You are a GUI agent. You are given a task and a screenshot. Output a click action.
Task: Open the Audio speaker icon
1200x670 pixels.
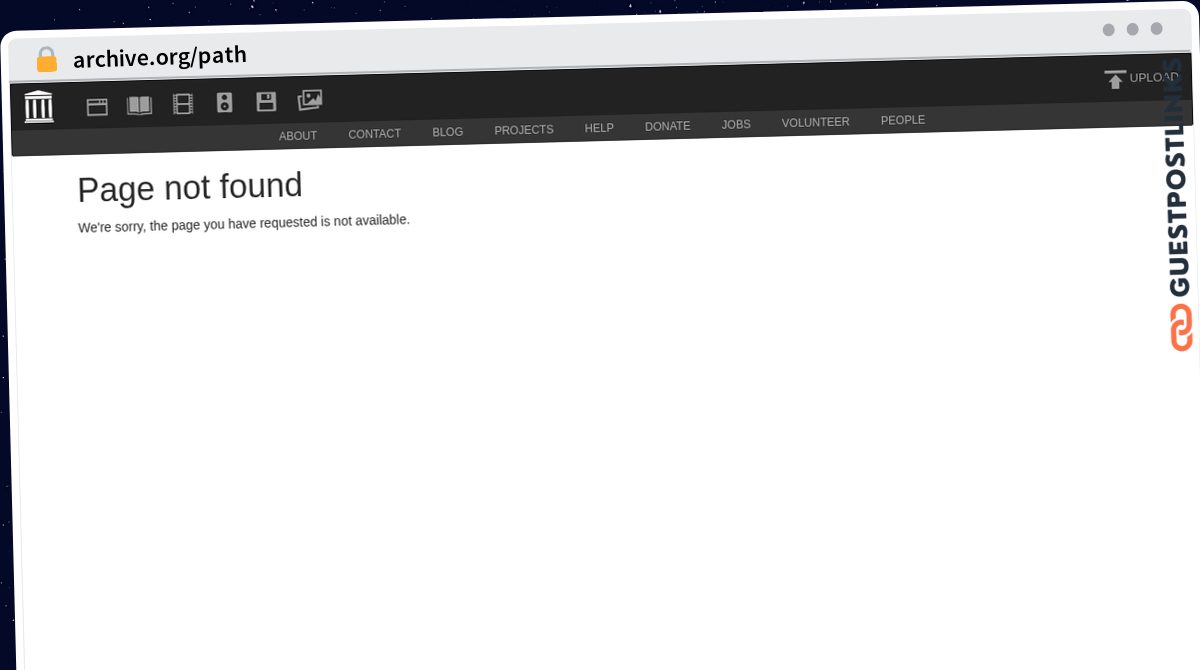[x=225, y=102]
